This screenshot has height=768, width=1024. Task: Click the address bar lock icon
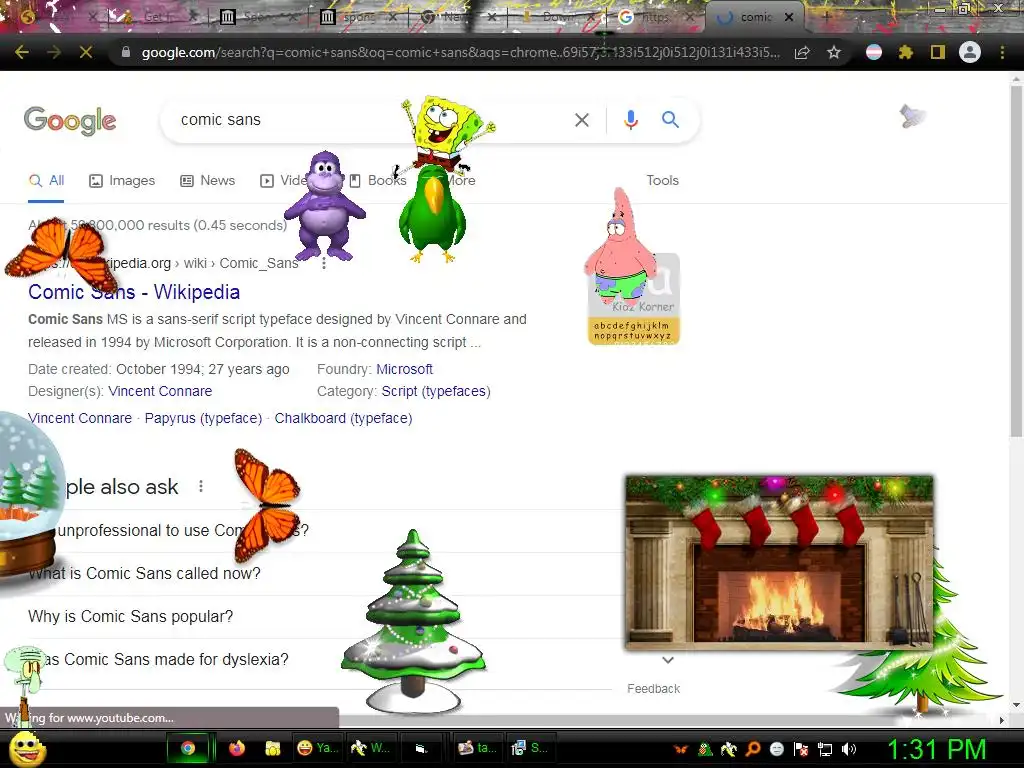pos(126,52)
